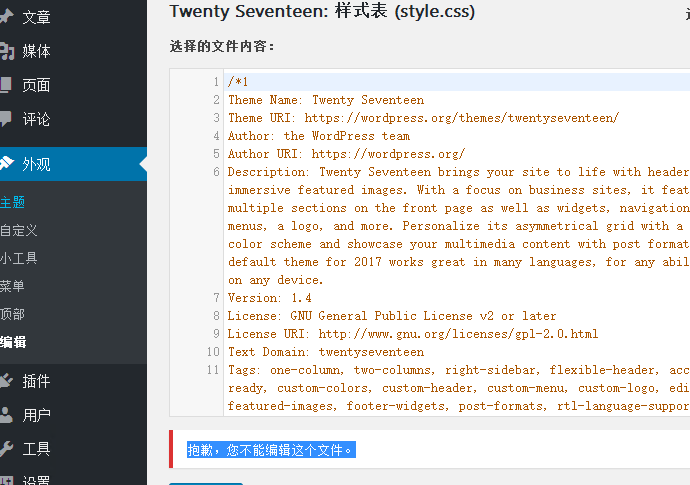Click the Users icon beside 用户
The width and height of the screenshot is (690, 485).
(x=6, y=415)
